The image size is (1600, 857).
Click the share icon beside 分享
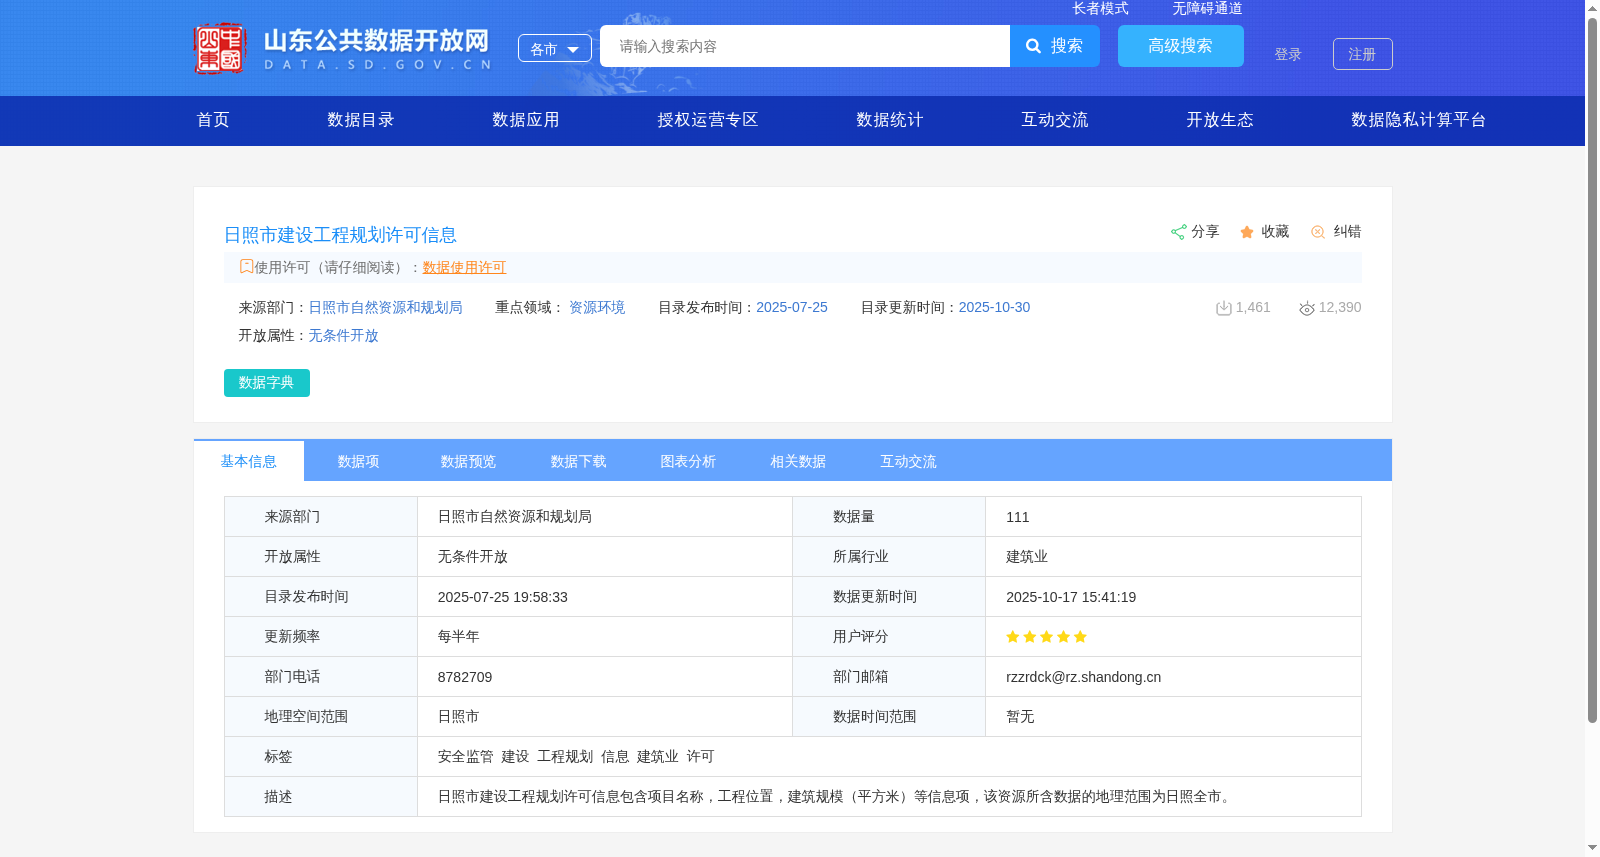point(1178,232)
